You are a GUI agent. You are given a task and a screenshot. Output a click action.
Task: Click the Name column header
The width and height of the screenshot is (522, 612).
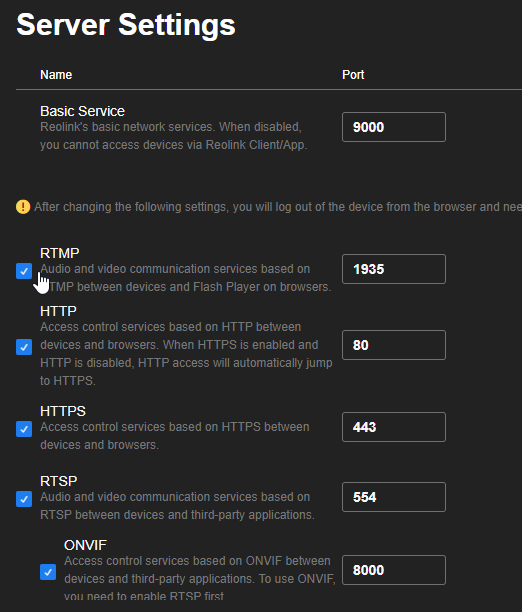tap(56, 75)
